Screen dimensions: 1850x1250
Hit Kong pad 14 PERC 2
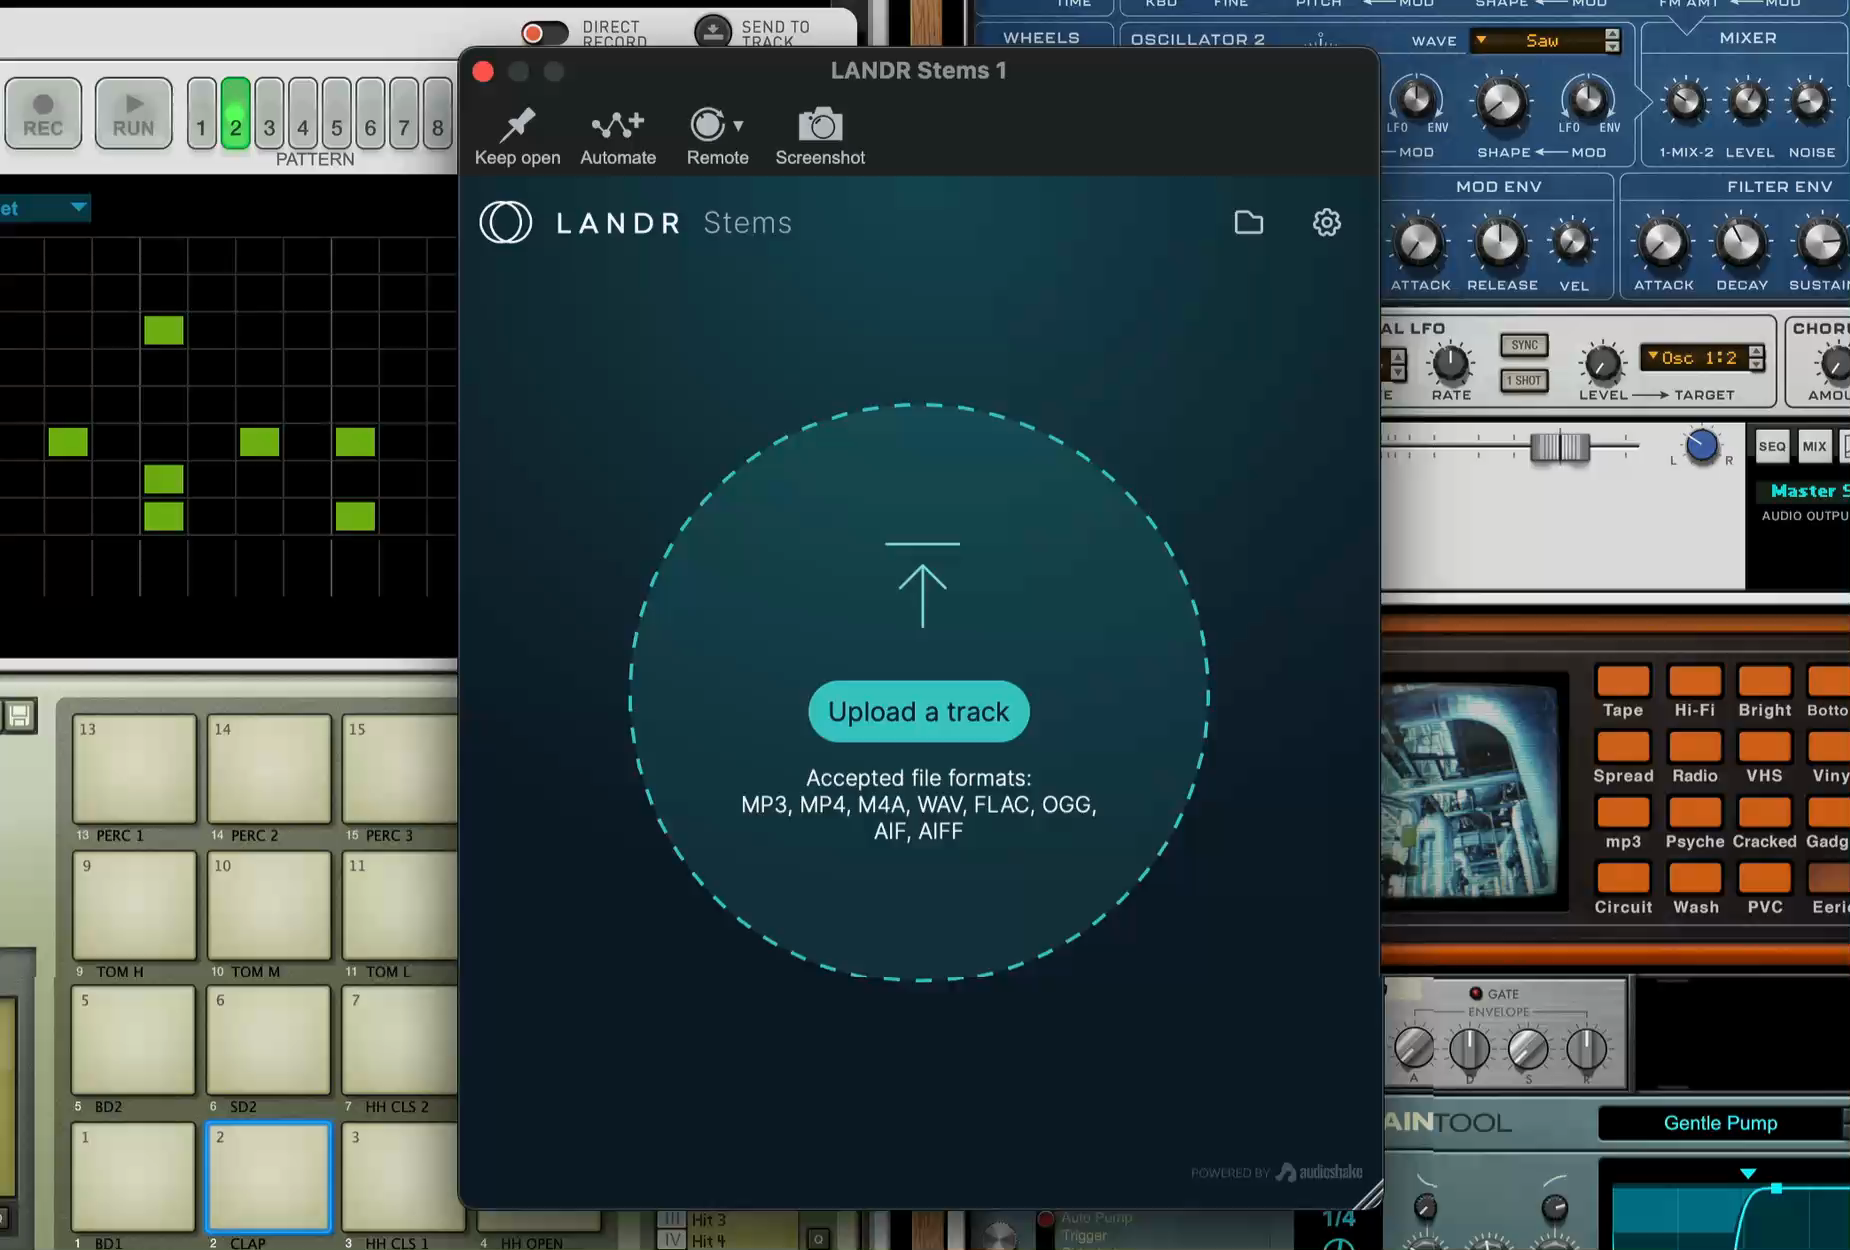tap(269, 768)
